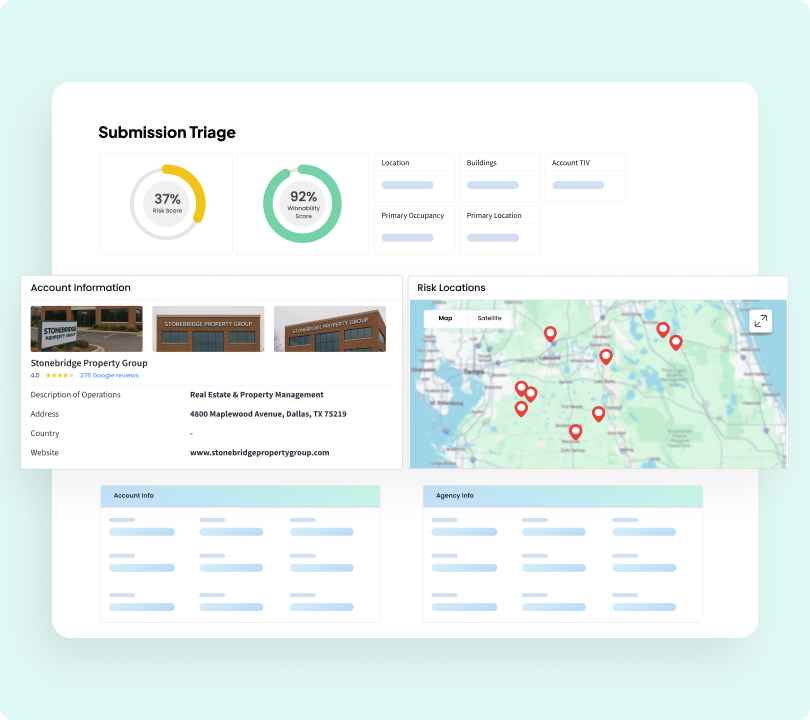Click the Primary Location card
Screen dimensions: 810x720
coord(500,229)
